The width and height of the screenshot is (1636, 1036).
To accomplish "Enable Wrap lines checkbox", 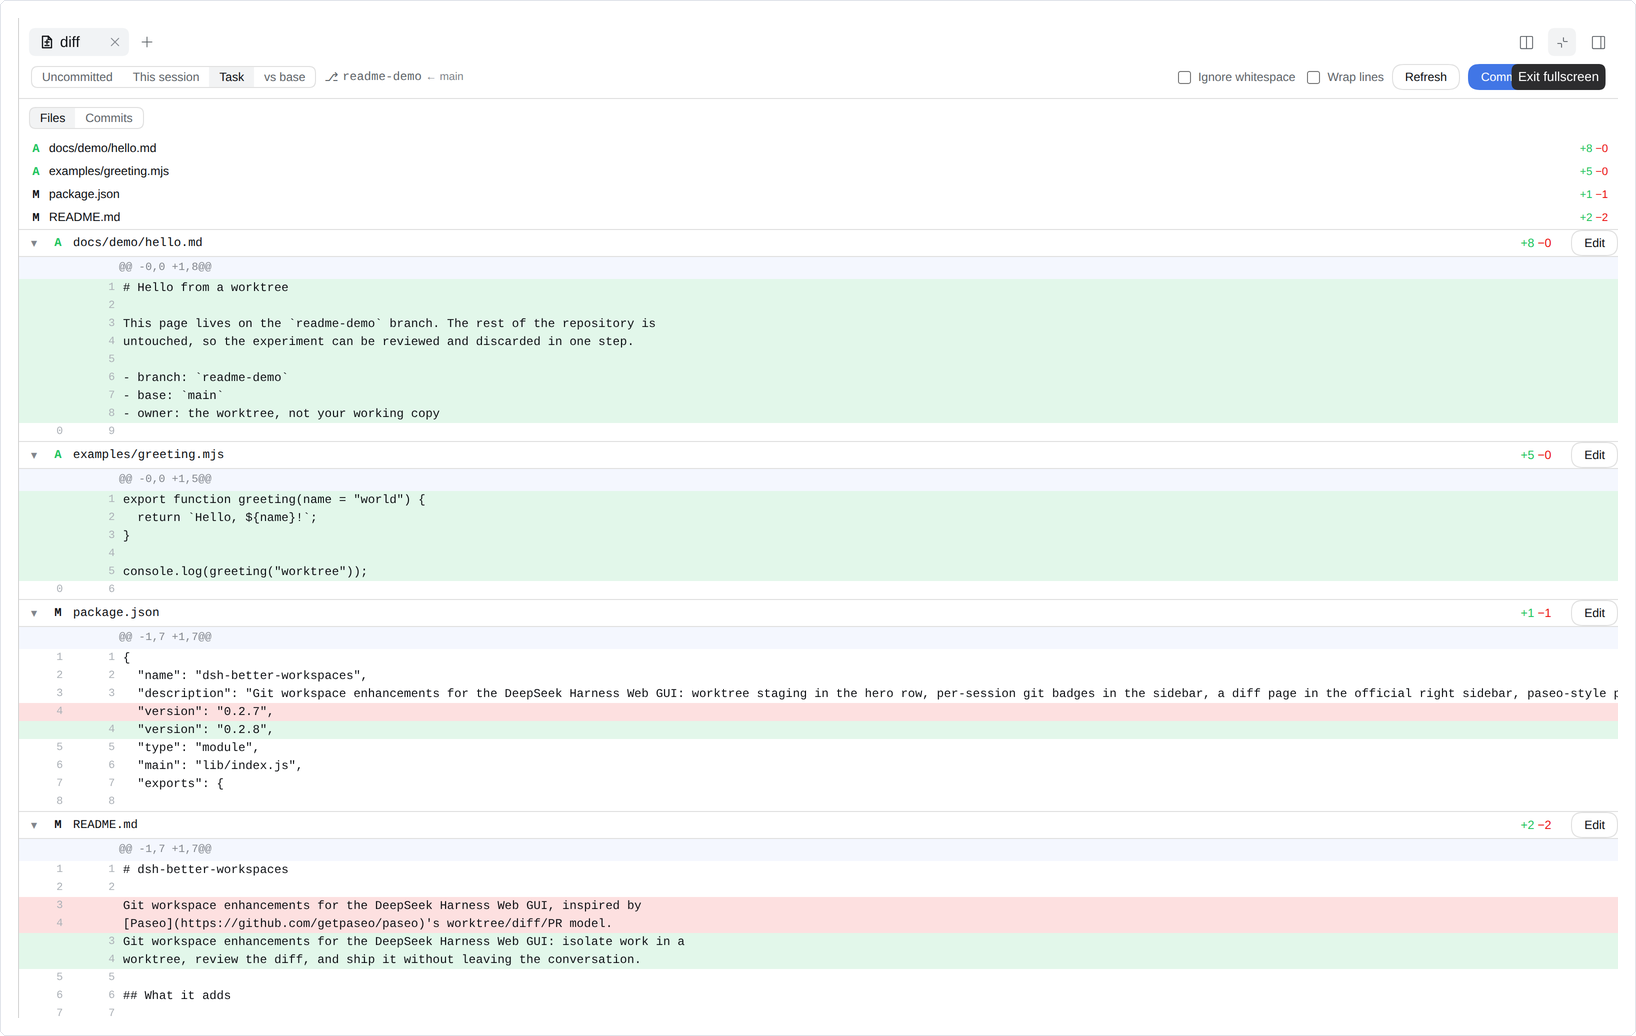I will coord(1313,77).
